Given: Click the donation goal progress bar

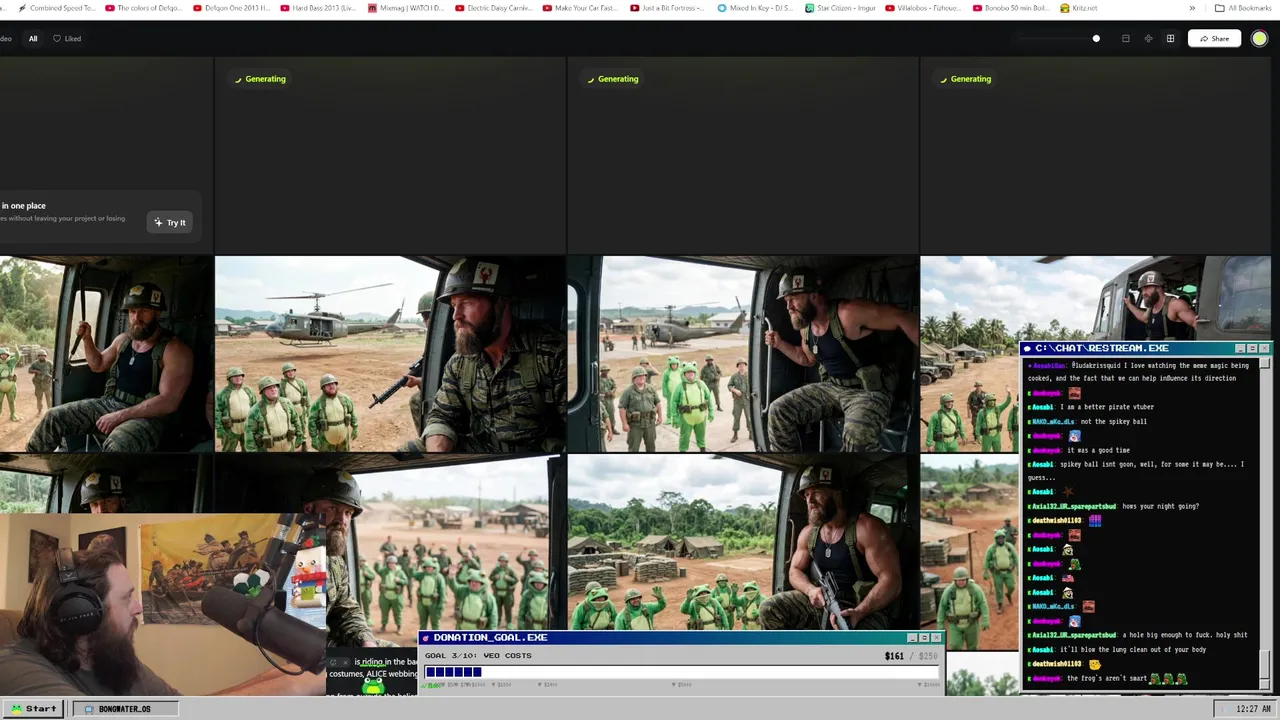Looking at the screenshot, I should [680, 672].
